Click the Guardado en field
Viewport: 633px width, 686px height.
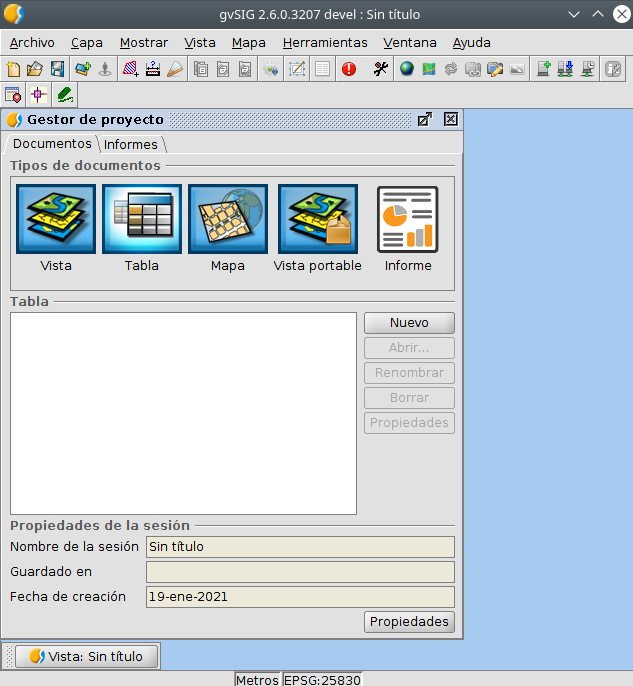click(300, 572)
